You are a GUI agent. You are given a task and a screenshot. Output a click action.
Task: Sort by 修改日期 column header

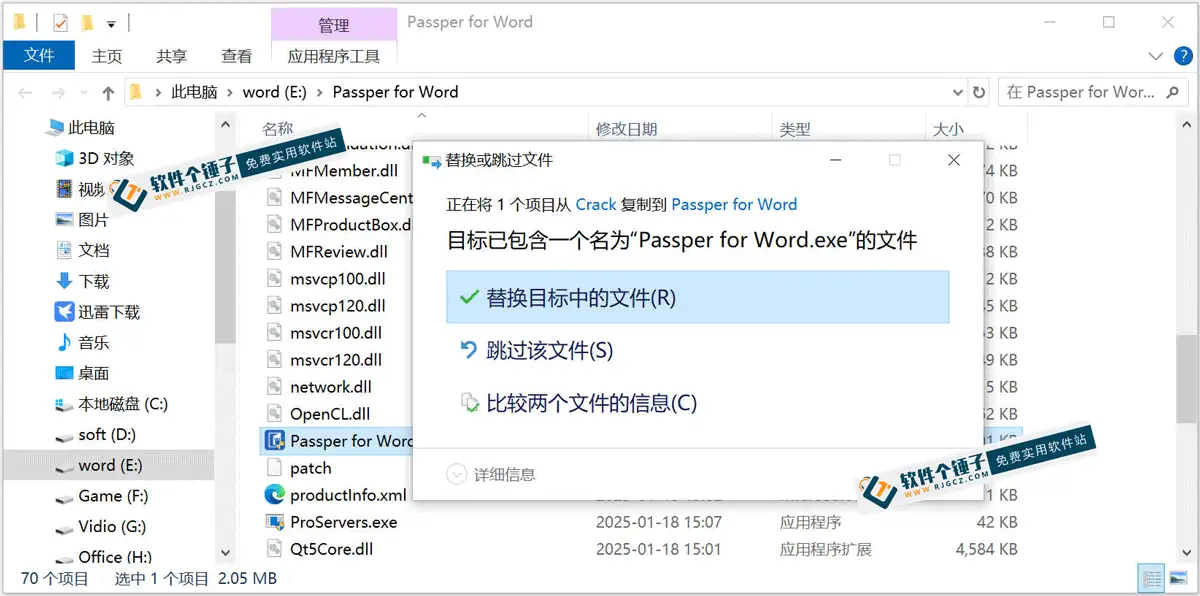click(627, 129)
